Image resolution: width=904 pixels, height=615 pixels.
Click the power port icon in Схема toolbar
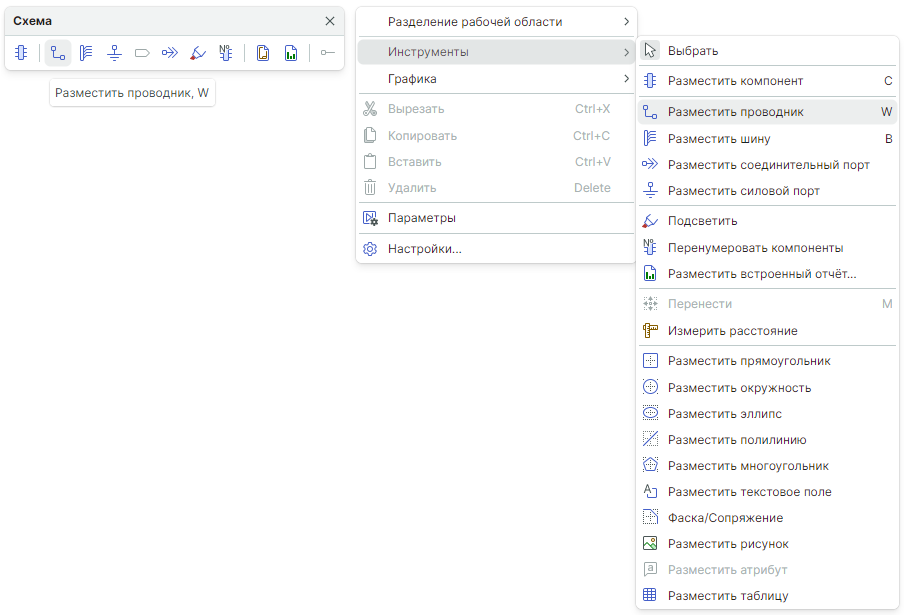114,53
